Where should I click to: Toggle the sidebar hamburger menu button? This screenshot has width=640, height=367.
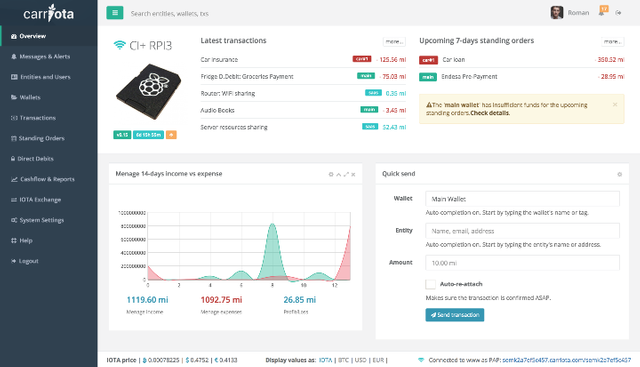point(115,13)
